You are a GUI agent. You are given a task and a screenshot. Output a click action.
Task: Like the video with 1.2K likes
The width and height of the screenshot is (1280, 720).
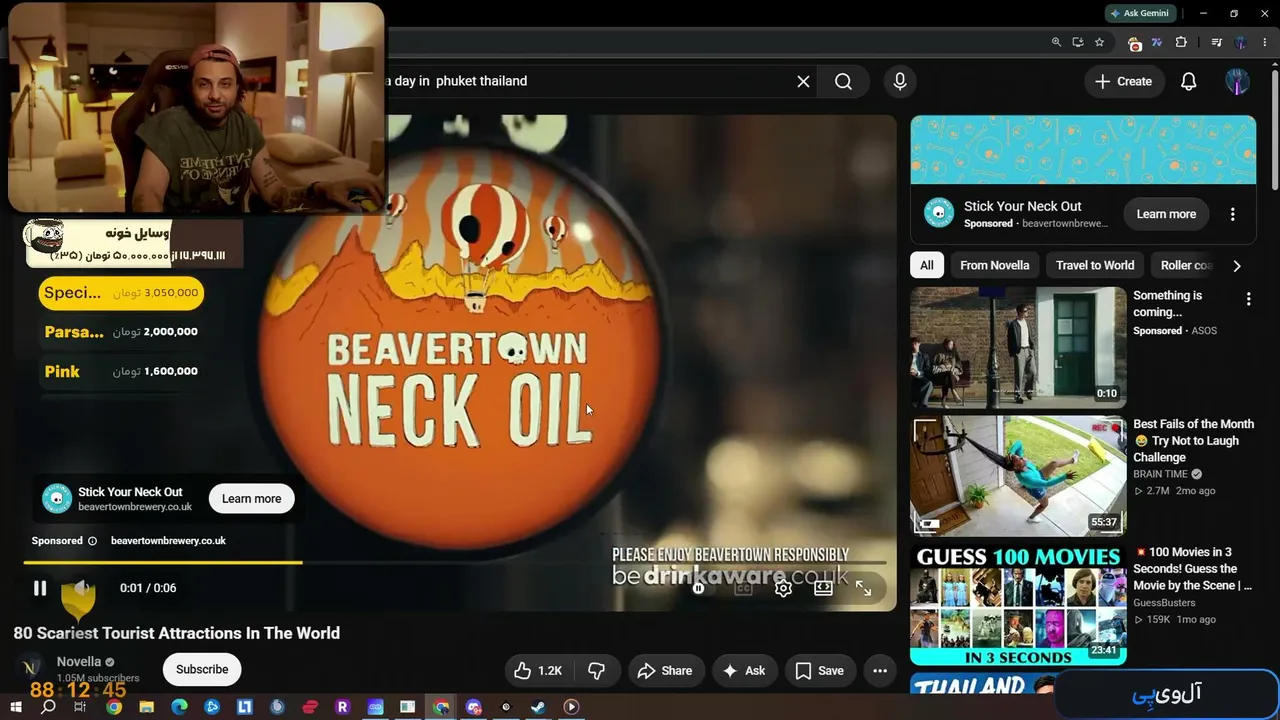(x=538, y=671)
